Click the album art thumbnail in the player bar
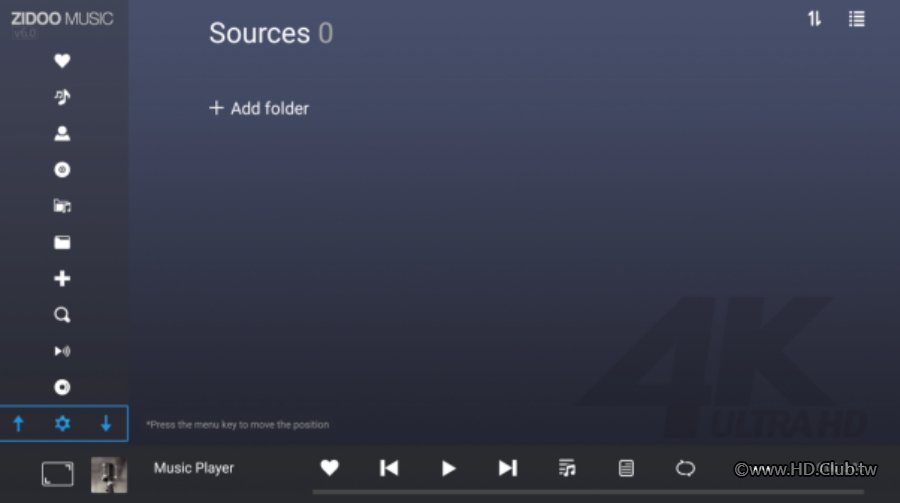This screenshot has height=503, width=900. [109, 475]
